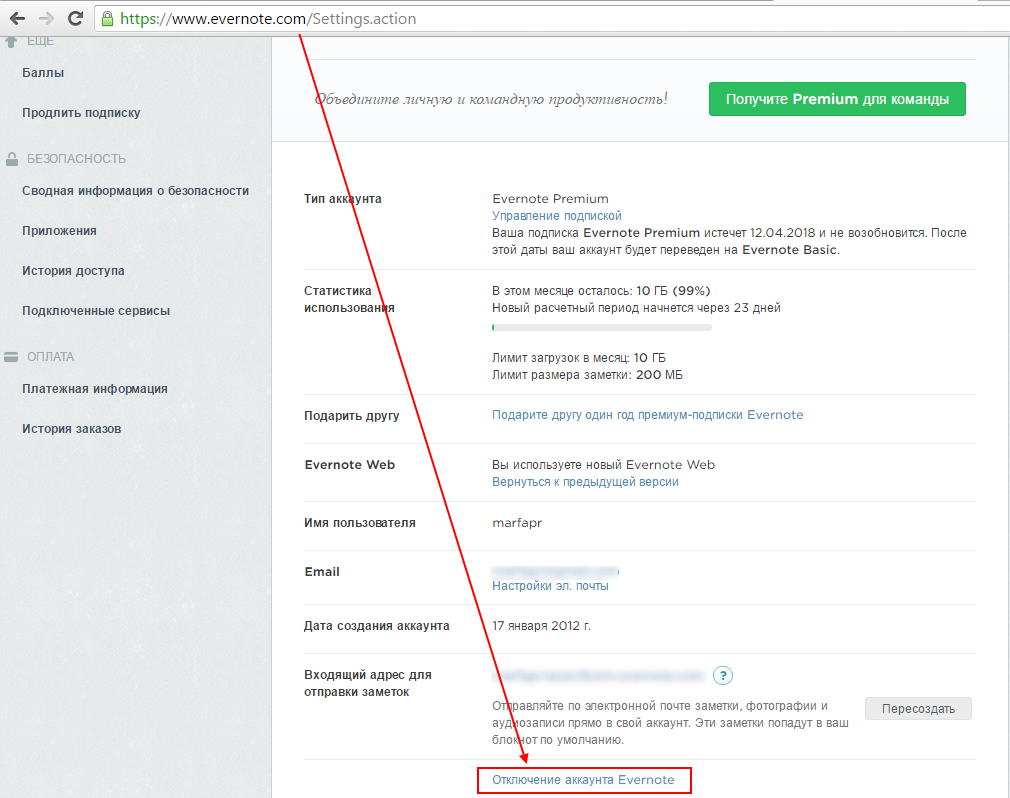Click the ОПЛАТА section header

pos(50,357)
